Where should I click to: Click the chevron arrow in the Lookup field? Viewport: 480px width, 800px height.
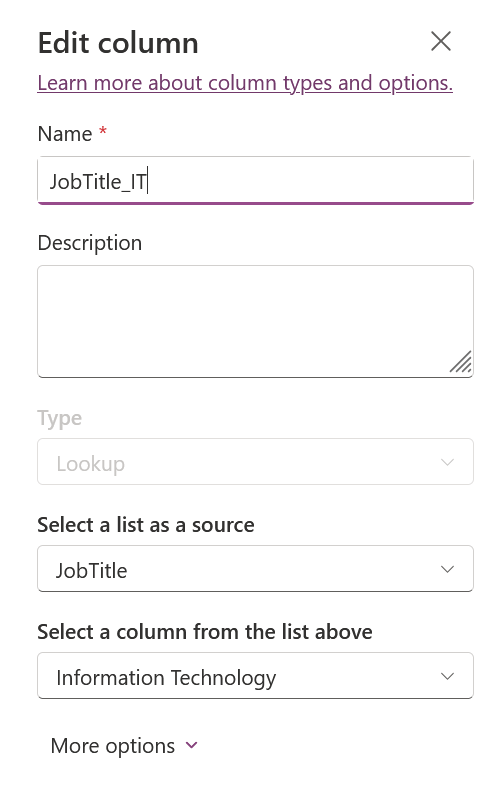tap(447, 462)
